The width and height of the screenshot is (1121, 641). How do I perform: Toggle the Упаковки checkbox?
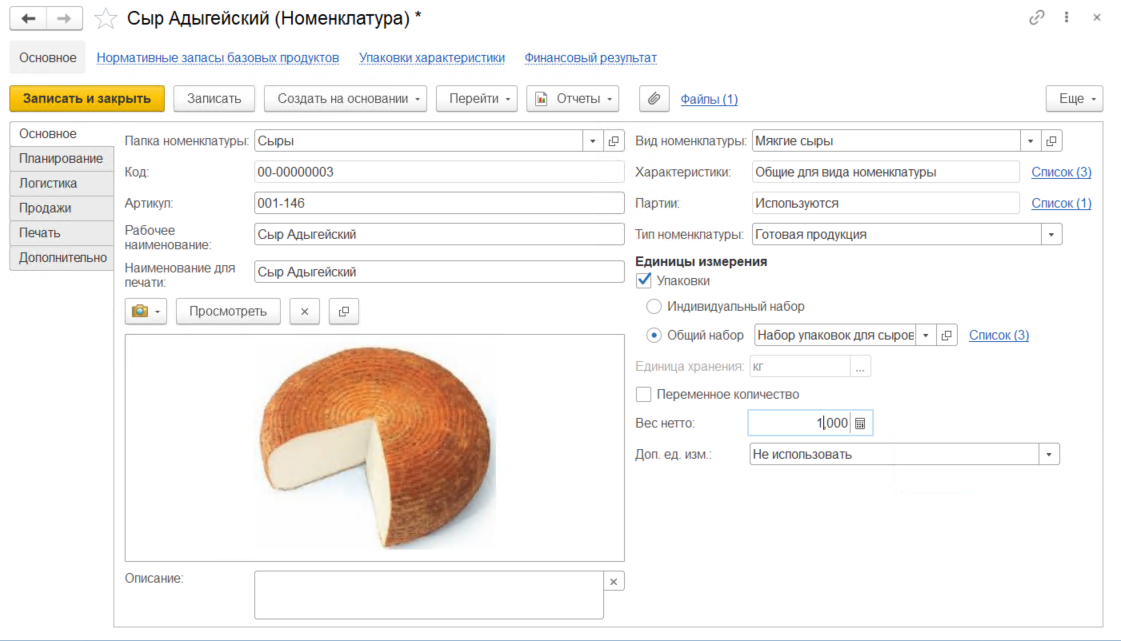pos(644,281)
